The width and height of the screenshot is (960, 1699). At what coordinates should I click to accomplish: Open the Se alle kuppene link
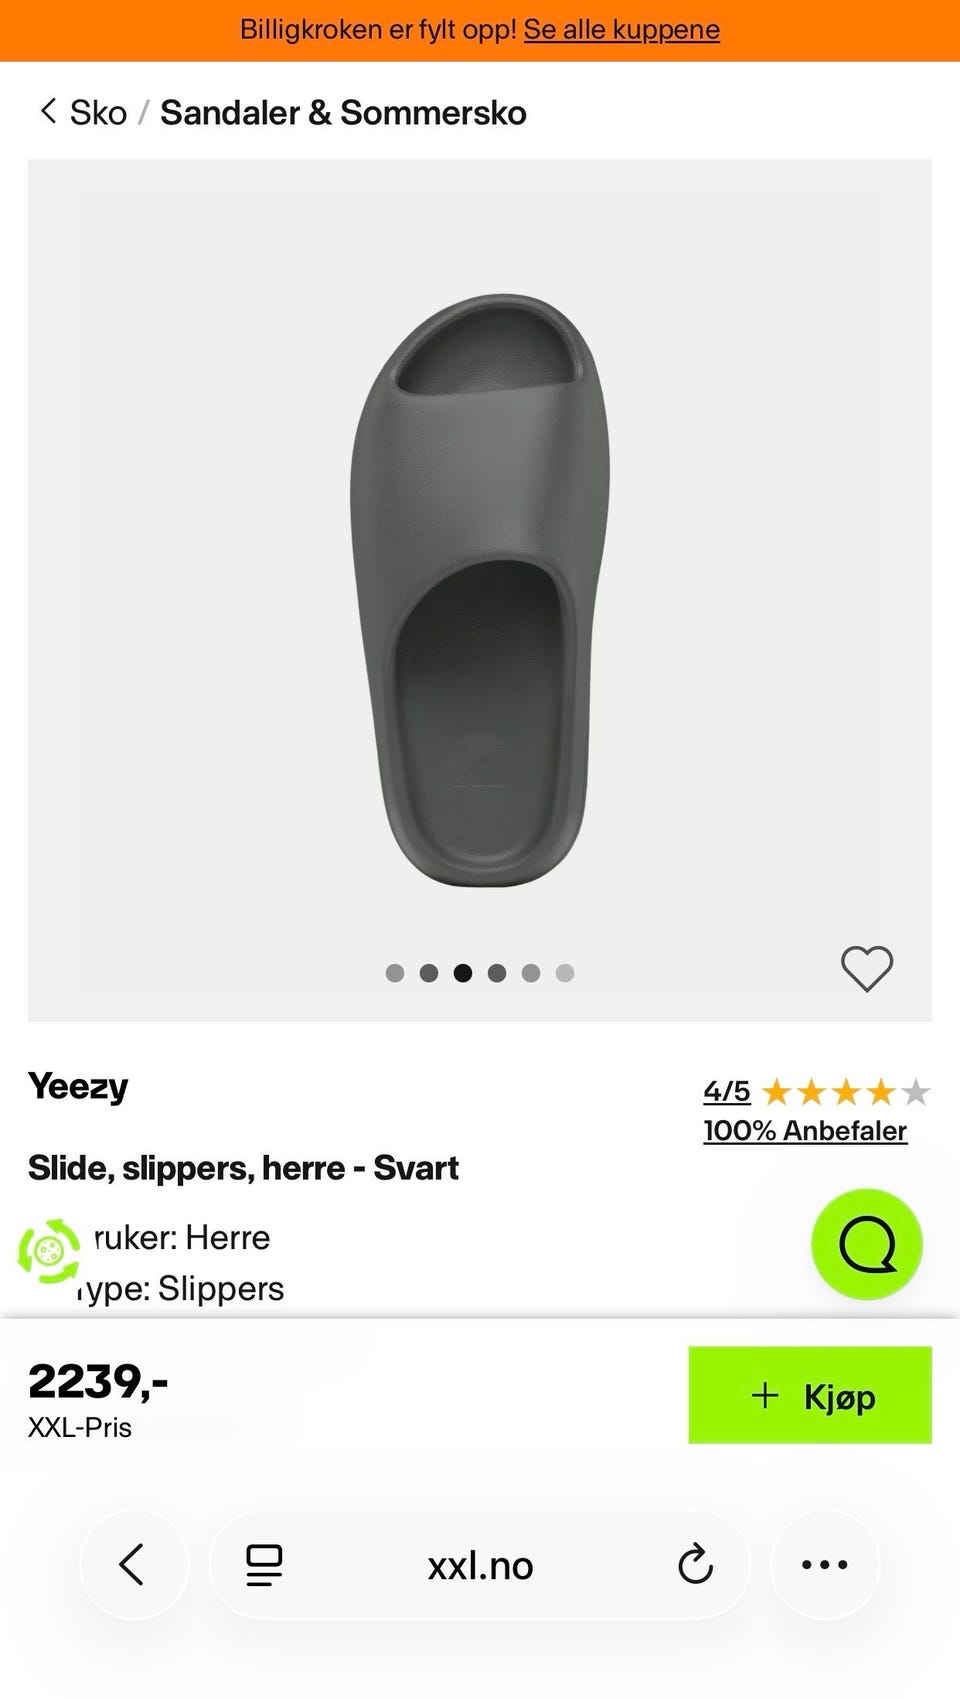[621, 30]
